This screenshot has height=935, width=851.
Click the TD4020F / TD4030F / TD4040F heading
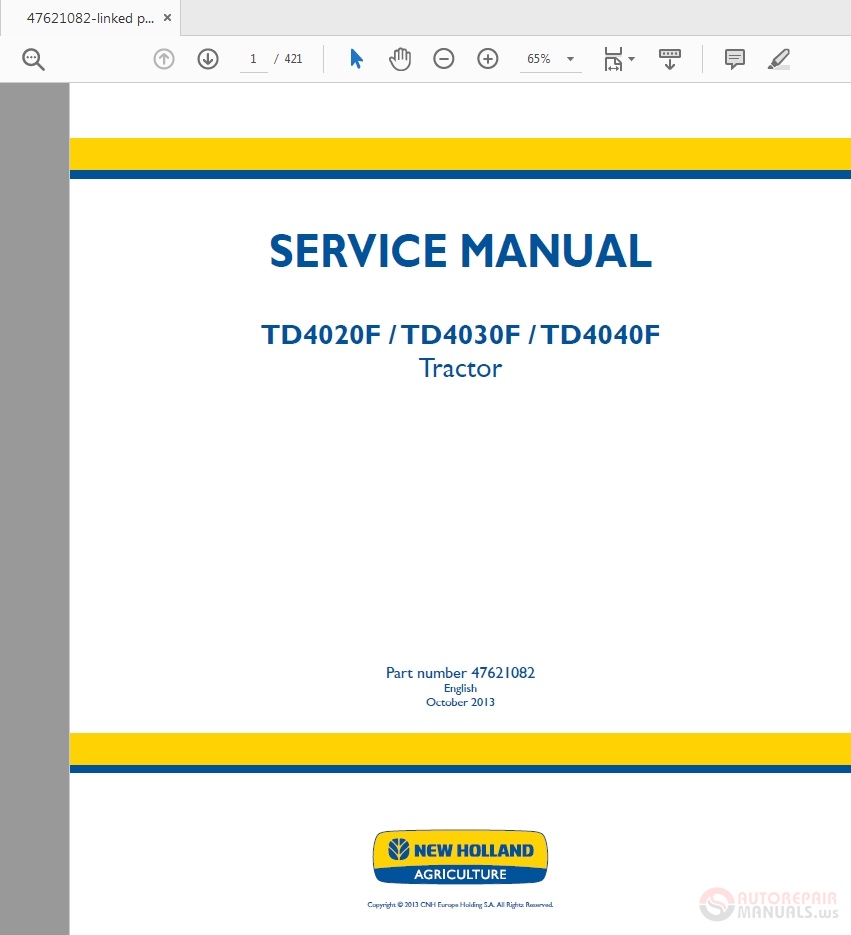[x=460, y=334]
